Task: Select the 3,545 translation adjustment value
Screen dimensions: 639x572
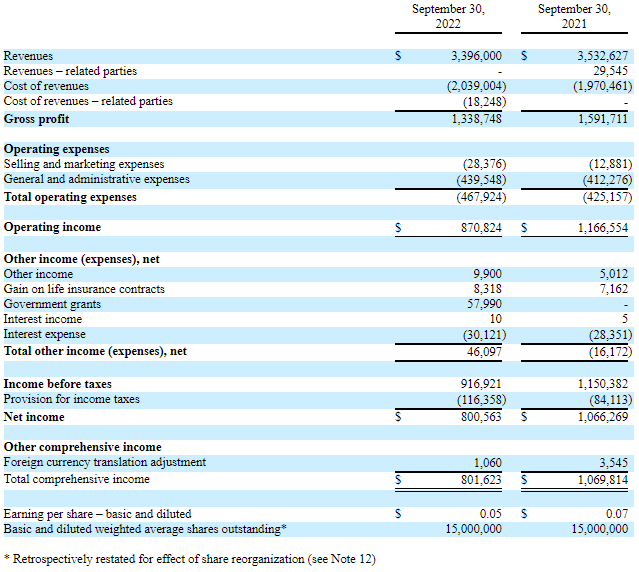Action: pyautogui.click(x=614, y=463)
